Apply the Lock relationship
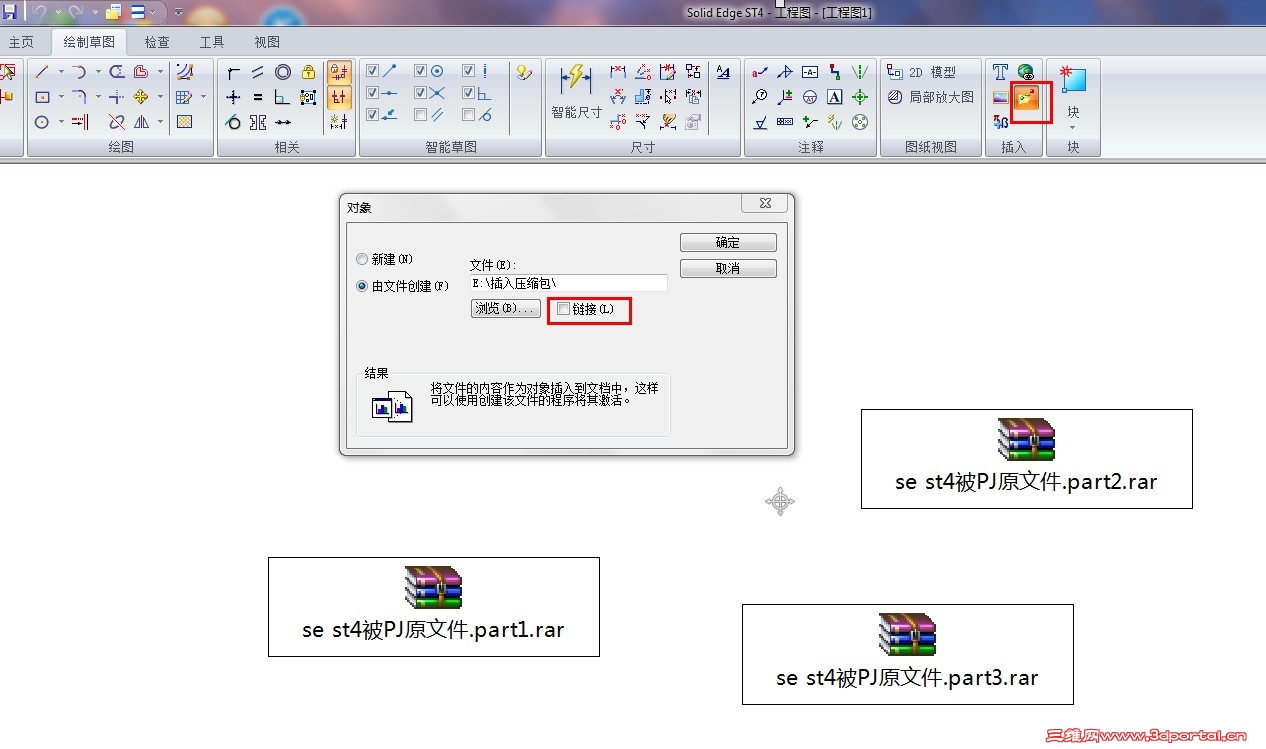This screenshot has height=749, width=1266. [308, 72]
